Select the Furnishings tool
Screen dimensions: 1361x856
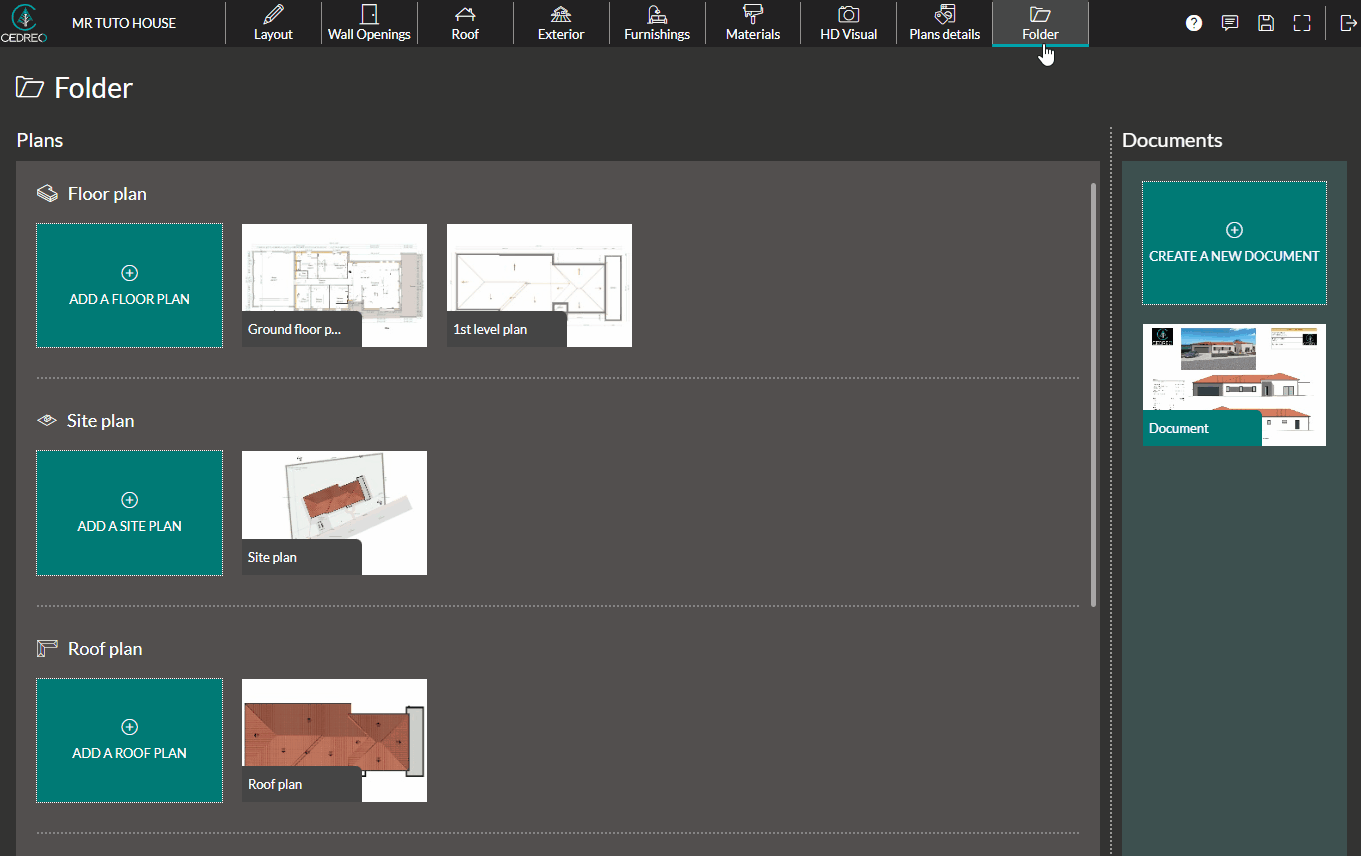pyautogui.click(x=656, y=22)
